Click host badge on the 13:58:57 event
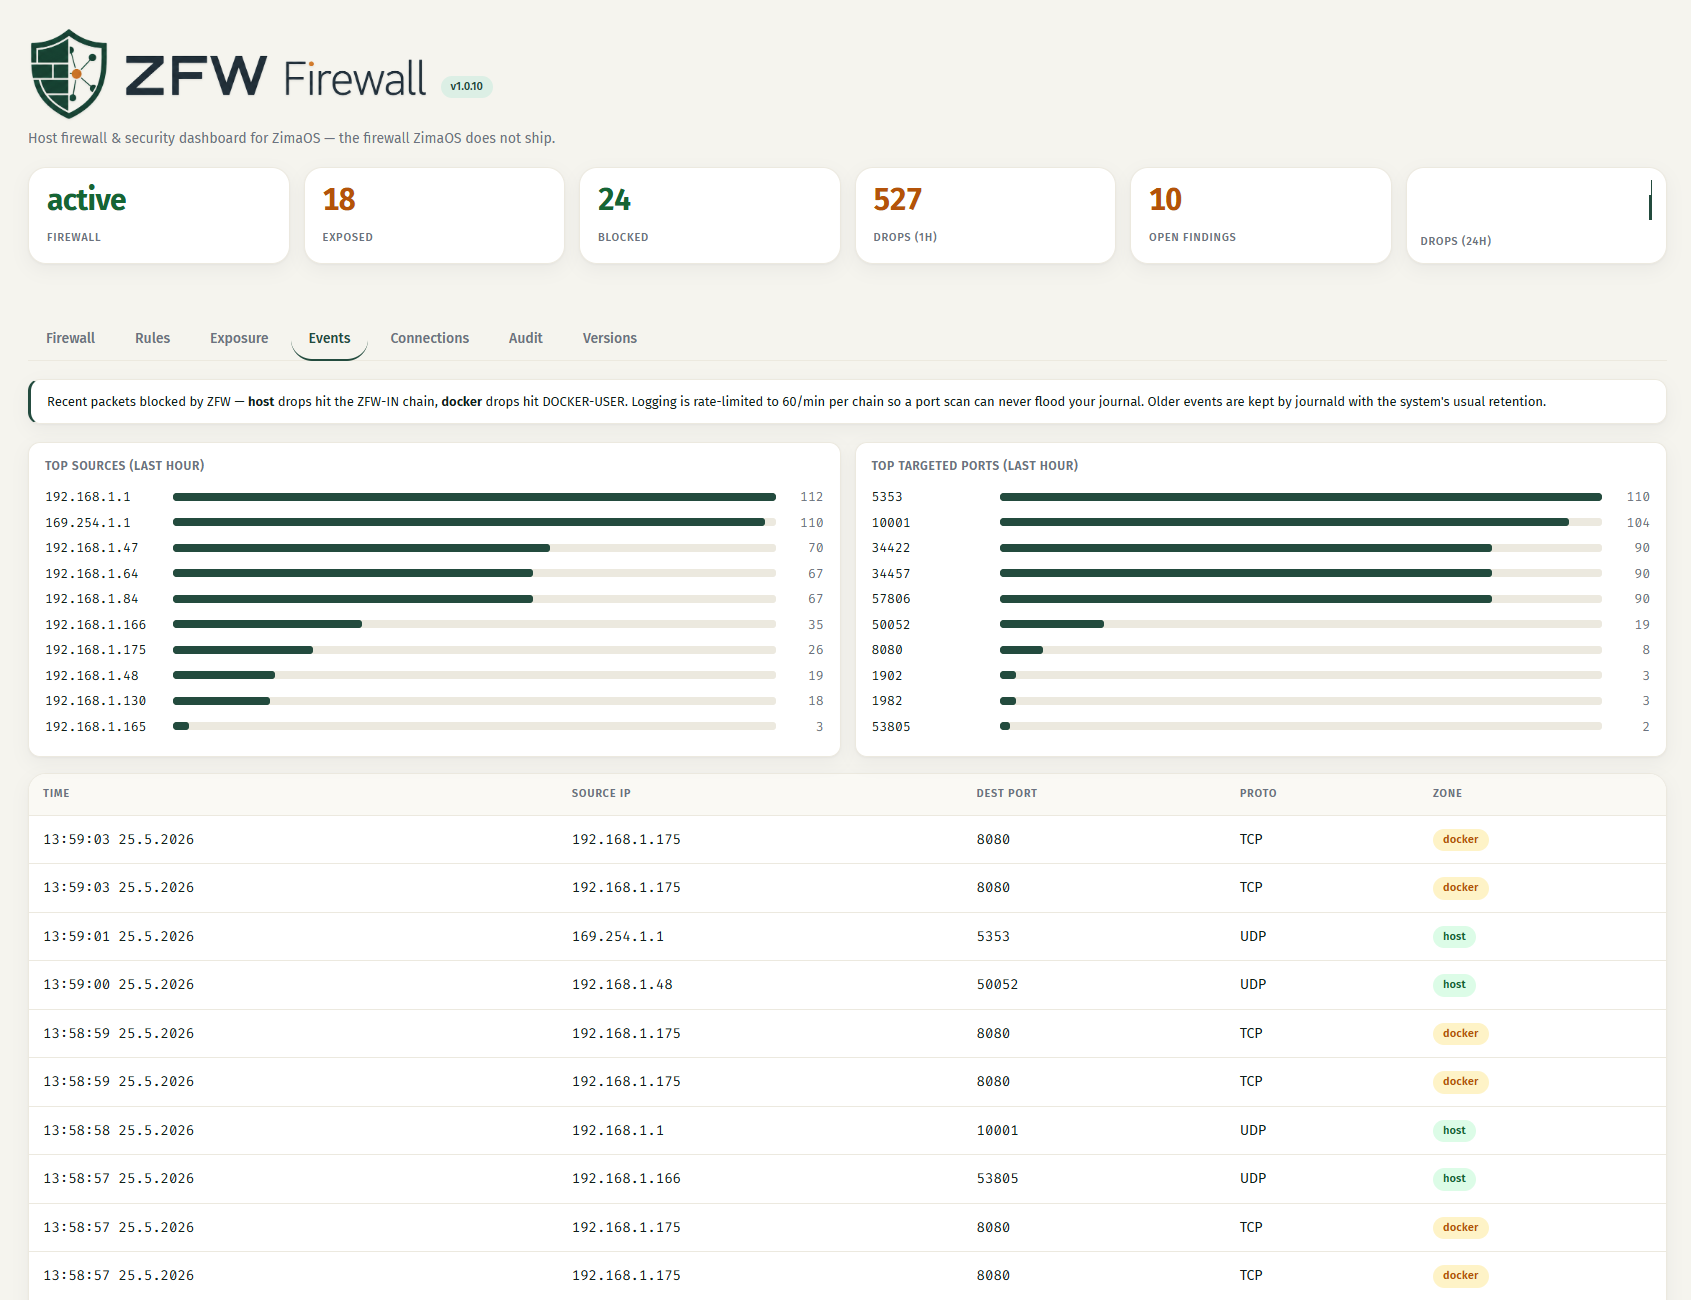The width and height of the screenshot is (1691, 1300). tap(1454, 1179)
